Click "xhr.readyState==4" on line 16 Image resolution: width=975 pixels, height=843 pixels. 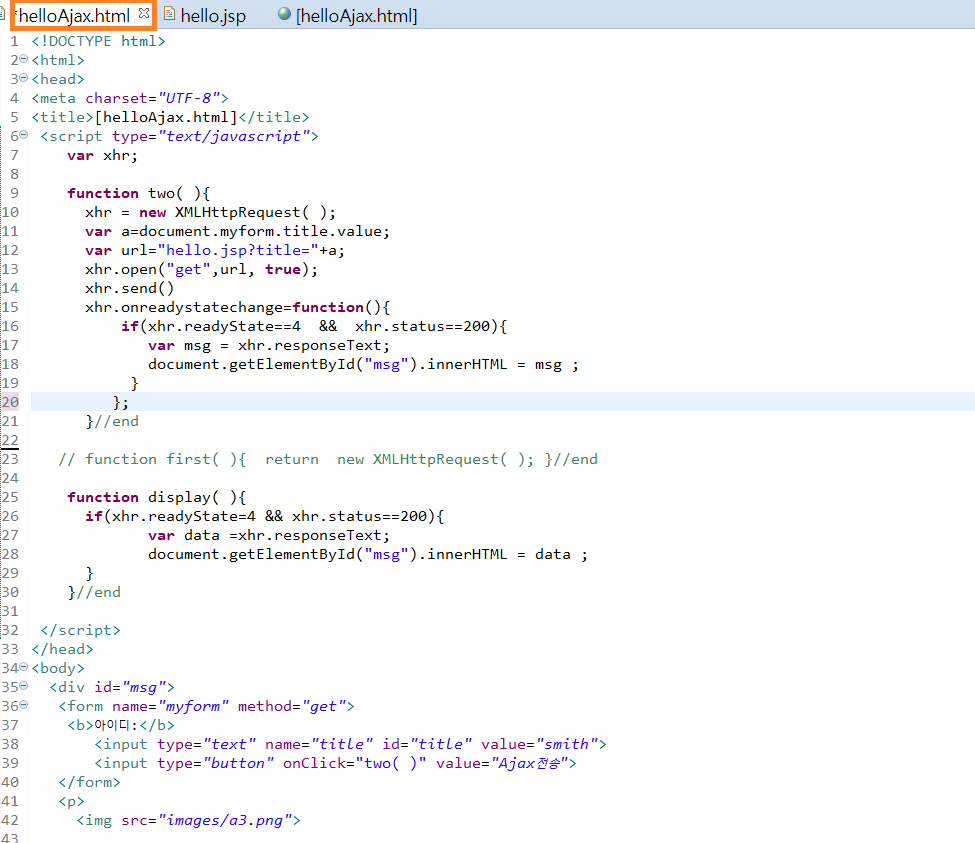pyautogui.click(x=224, y=326)
